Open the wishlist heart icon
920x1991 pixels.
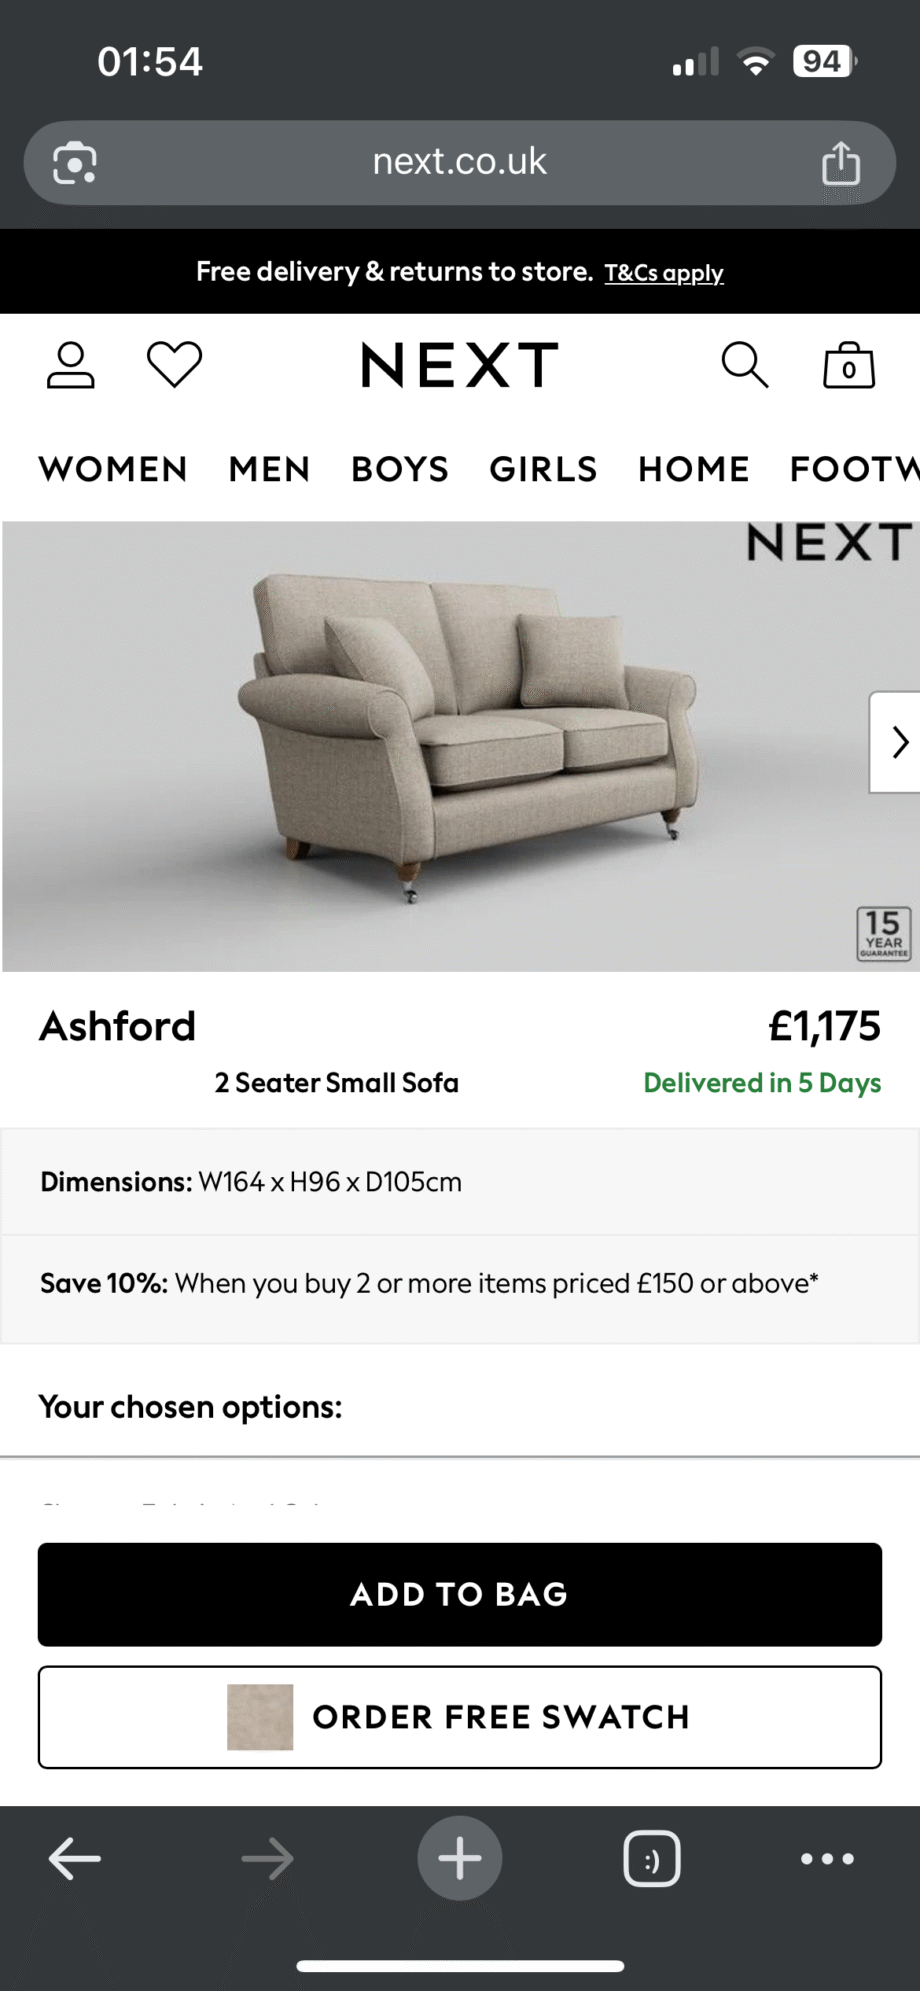tap(175, 364)
